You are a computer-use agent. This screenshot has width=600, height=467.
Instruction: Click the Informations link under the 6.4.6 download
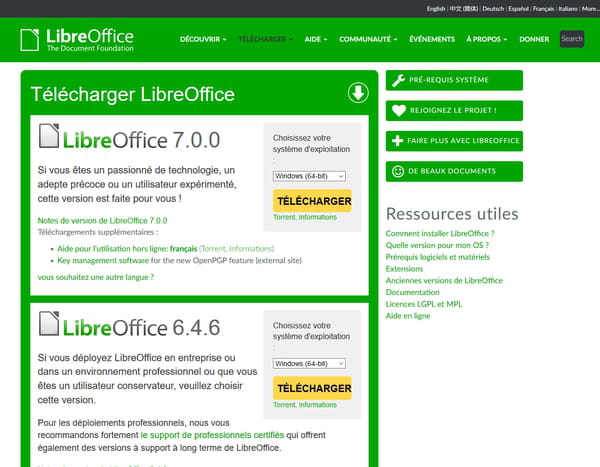click(x=318, y=405)
